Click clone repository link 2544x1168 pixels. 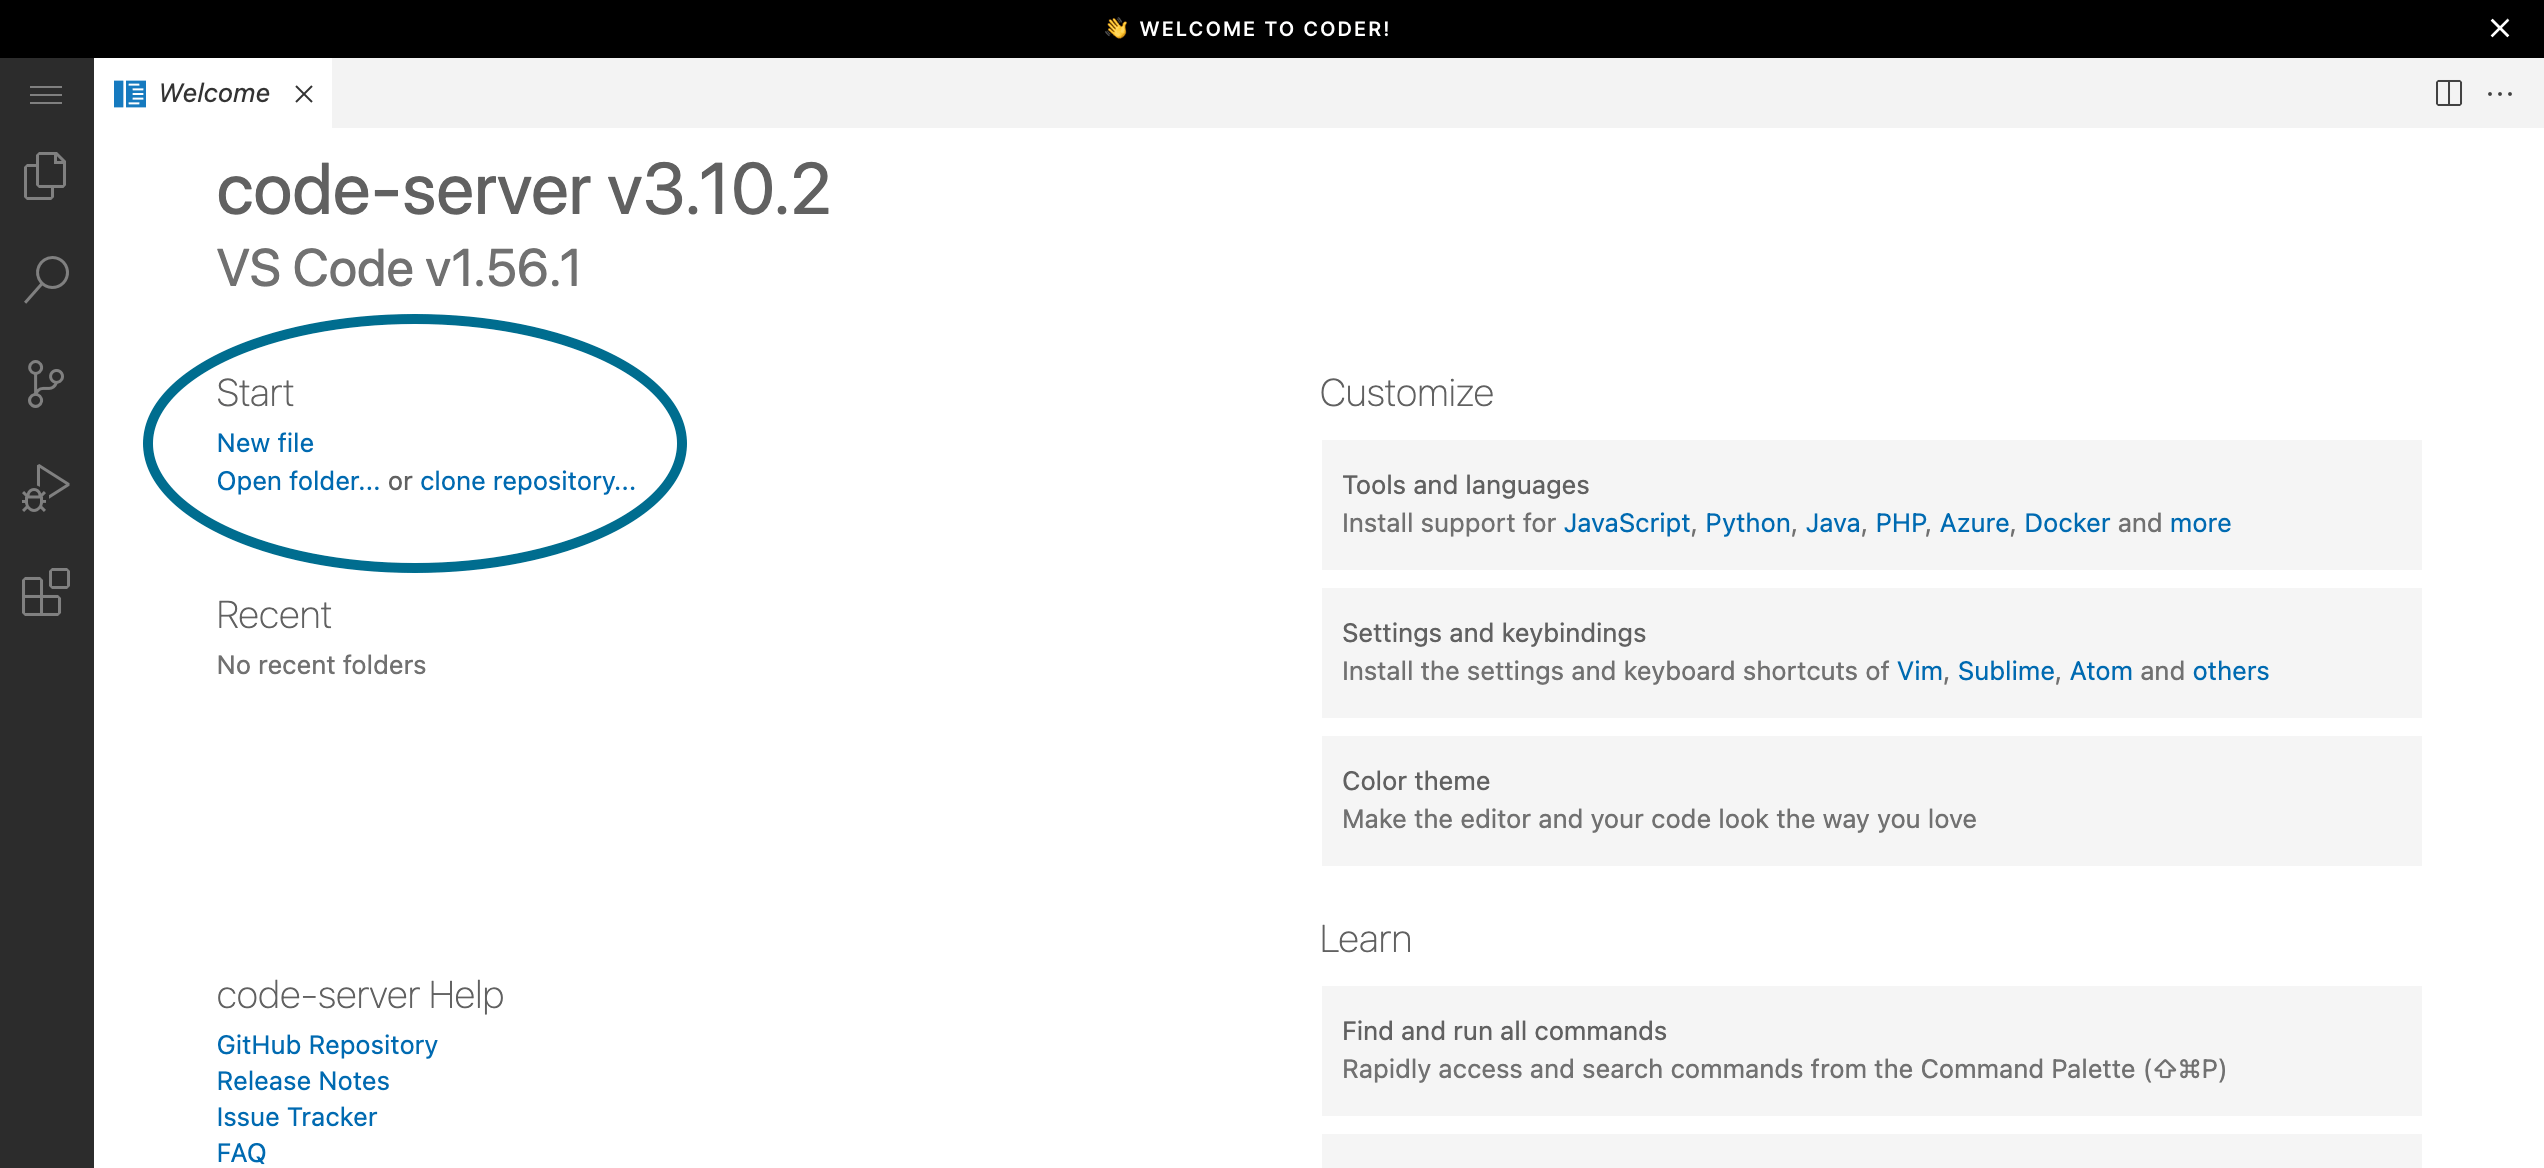[527, 480]
